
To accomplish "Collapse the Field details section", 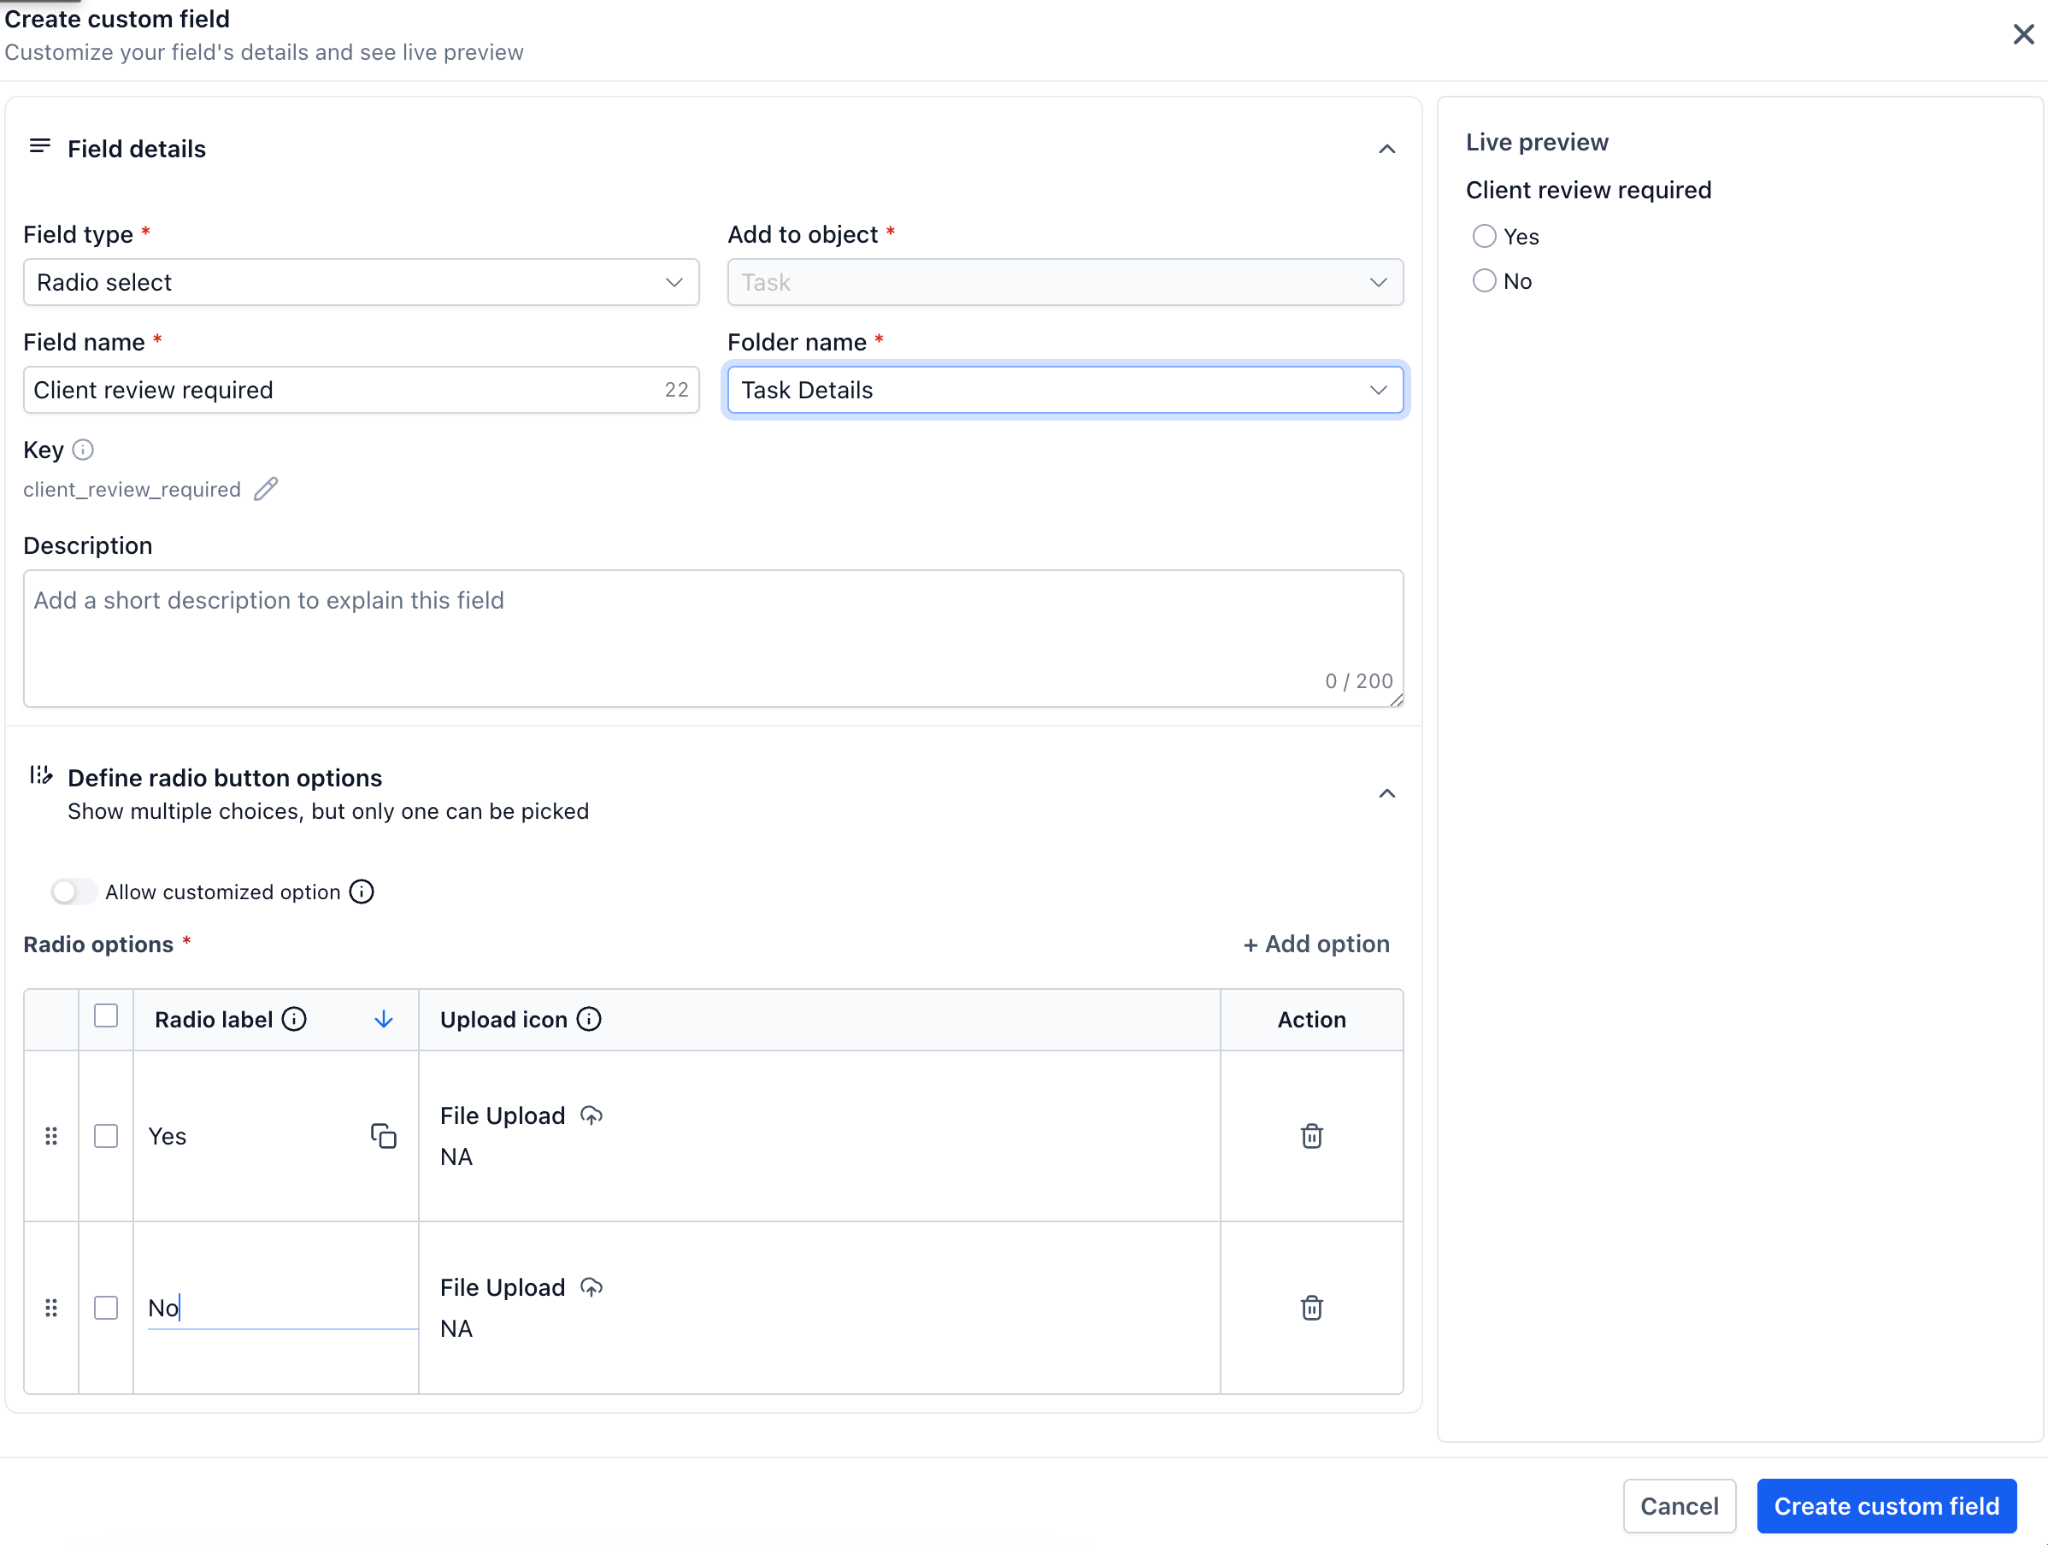I will click(1387, 149).
